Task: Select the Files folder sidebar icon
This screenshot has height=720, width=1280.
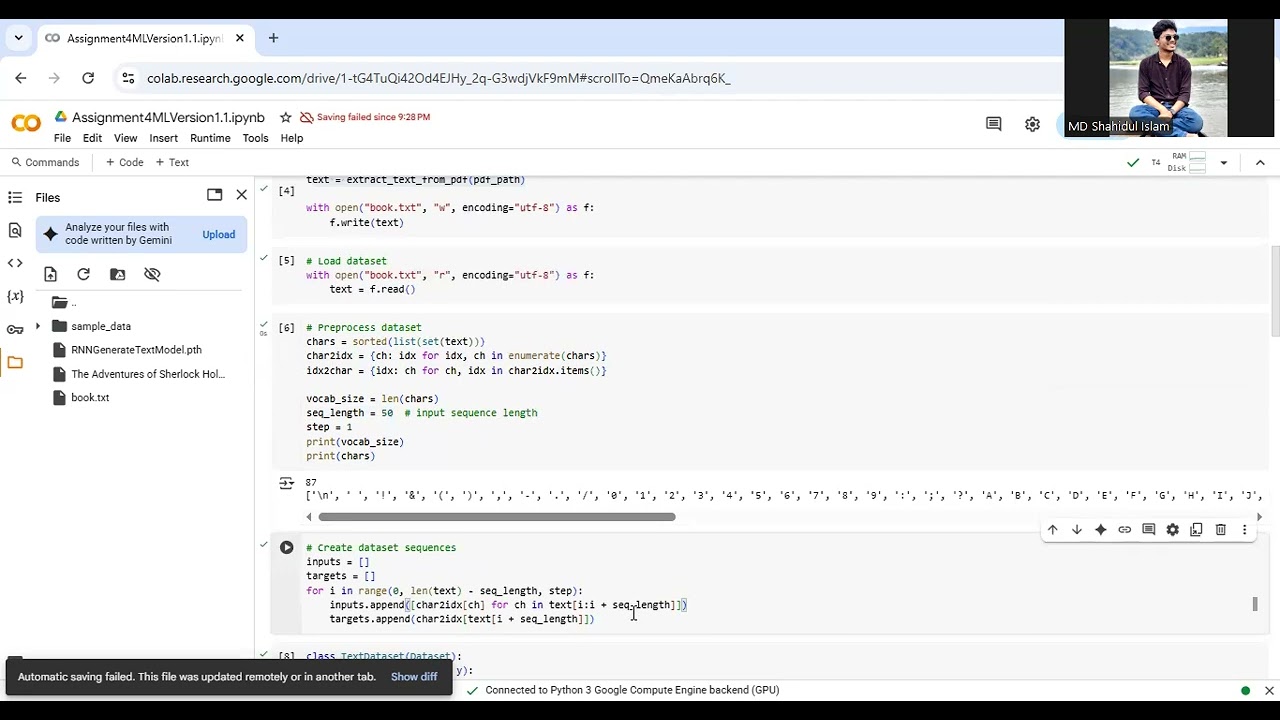Action: tap(15, 362)
